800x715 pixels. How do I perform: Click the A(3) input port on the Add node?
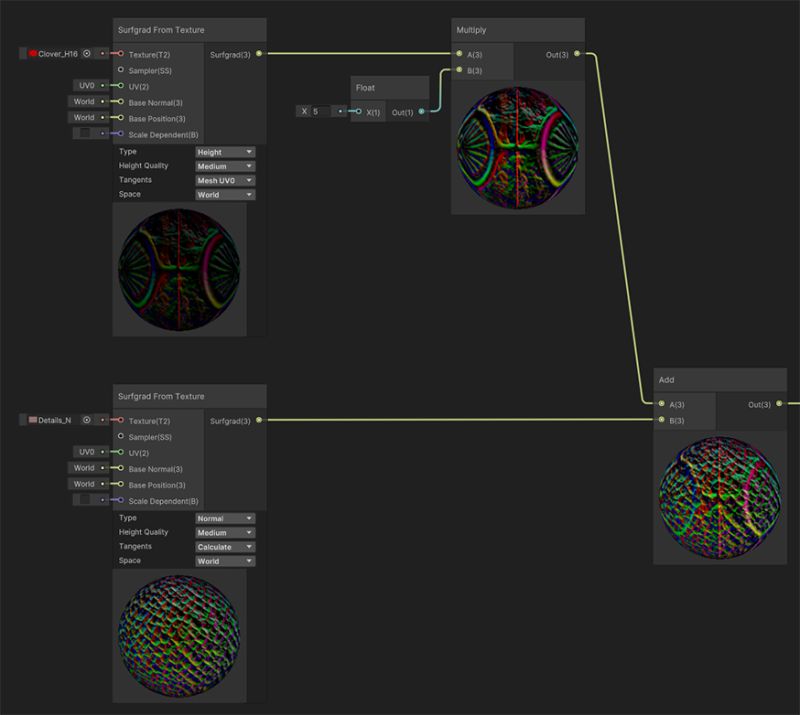click(x=660, y=404)
